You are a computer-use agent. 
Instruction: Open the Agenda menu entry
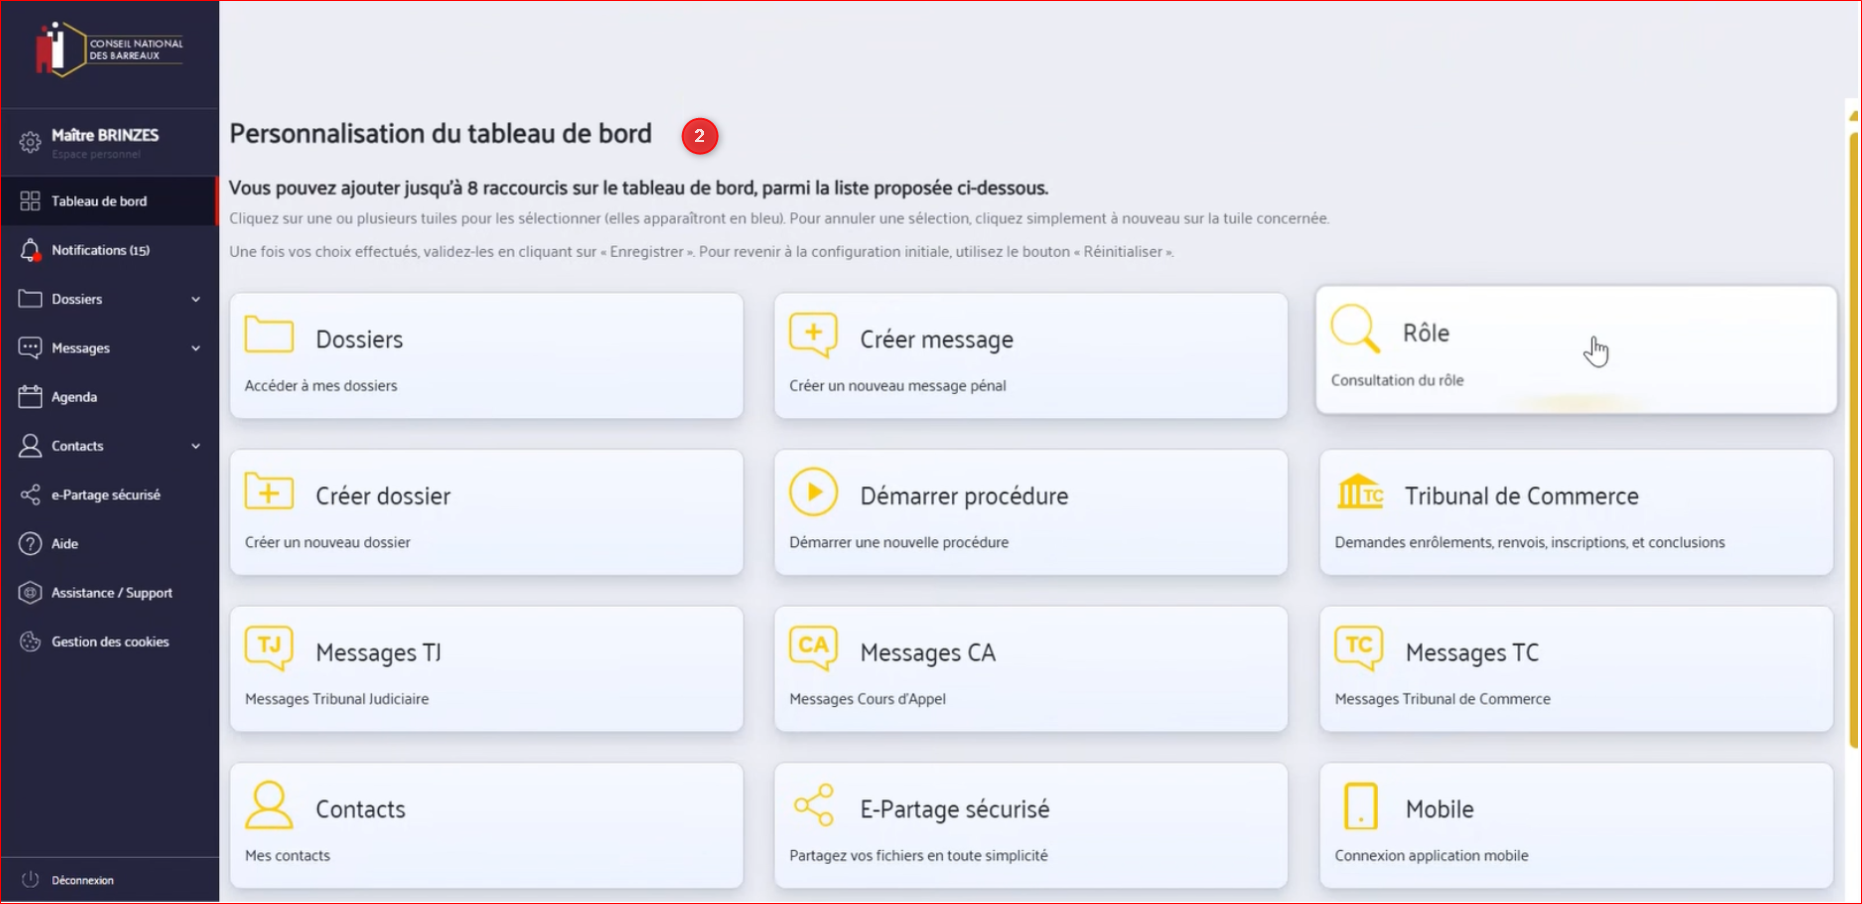75,397
